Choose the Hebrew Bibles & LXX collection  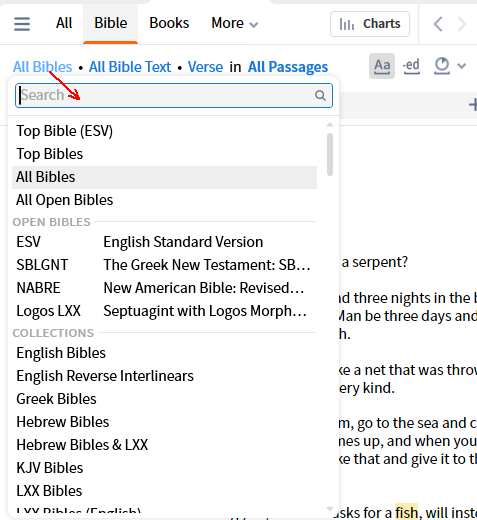click(164, 445)
